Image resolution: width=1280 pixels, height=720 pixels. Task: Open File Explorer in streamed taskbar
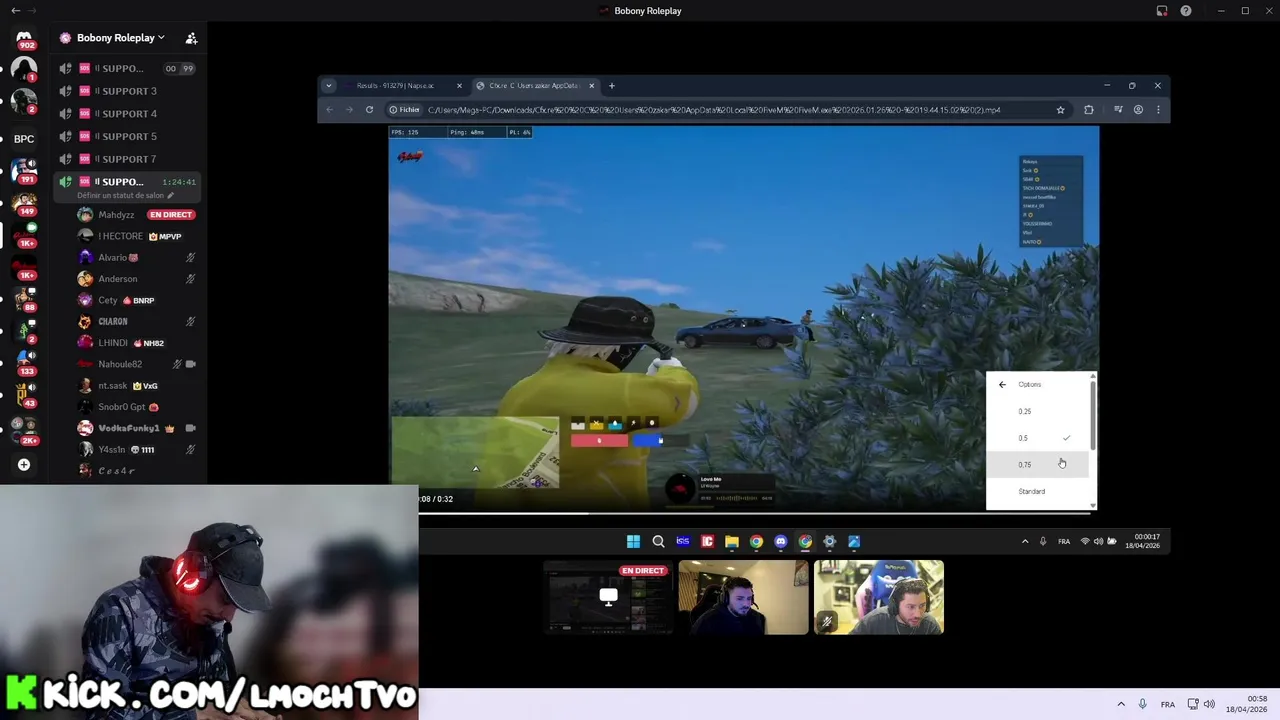pyautogui.click(x=732, y=542)
